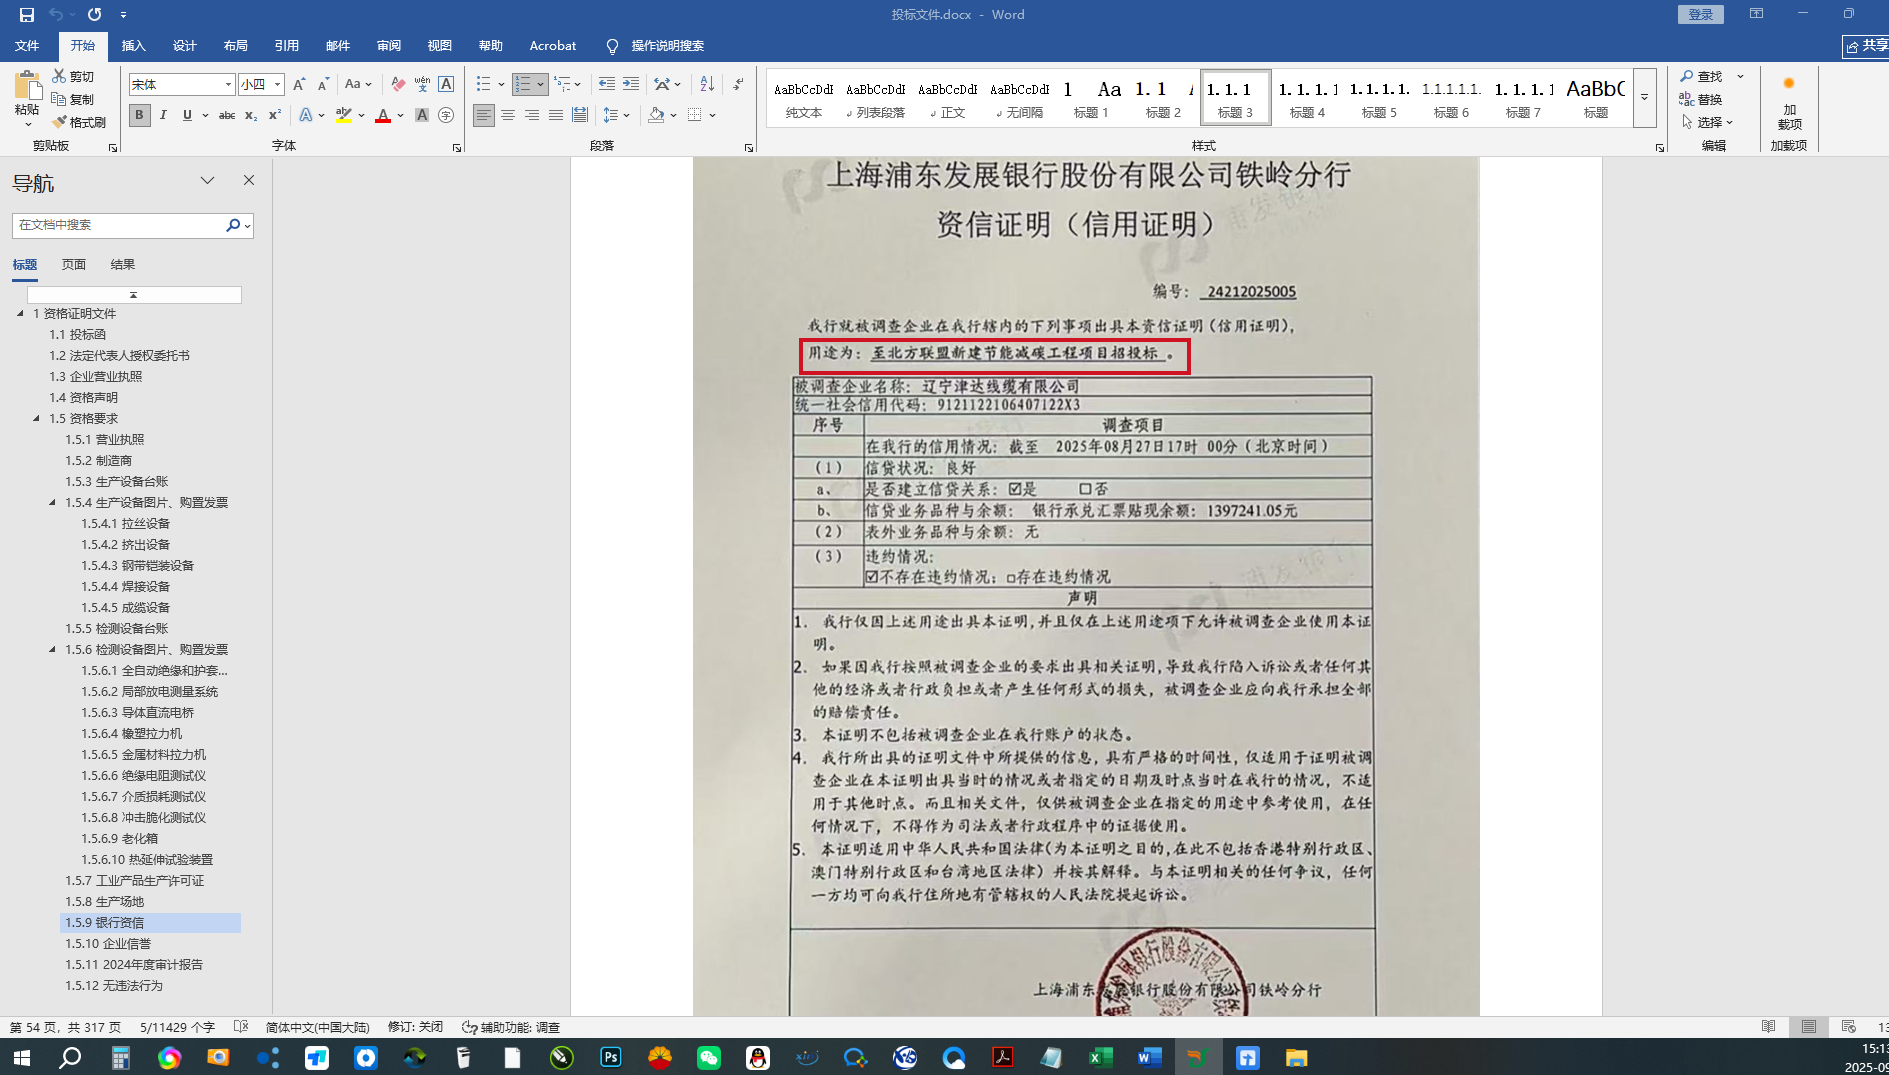This screenshot has height=1075, width=1889.
Task: Switch to the Results (结果) navigation tab
Action: 123,265
